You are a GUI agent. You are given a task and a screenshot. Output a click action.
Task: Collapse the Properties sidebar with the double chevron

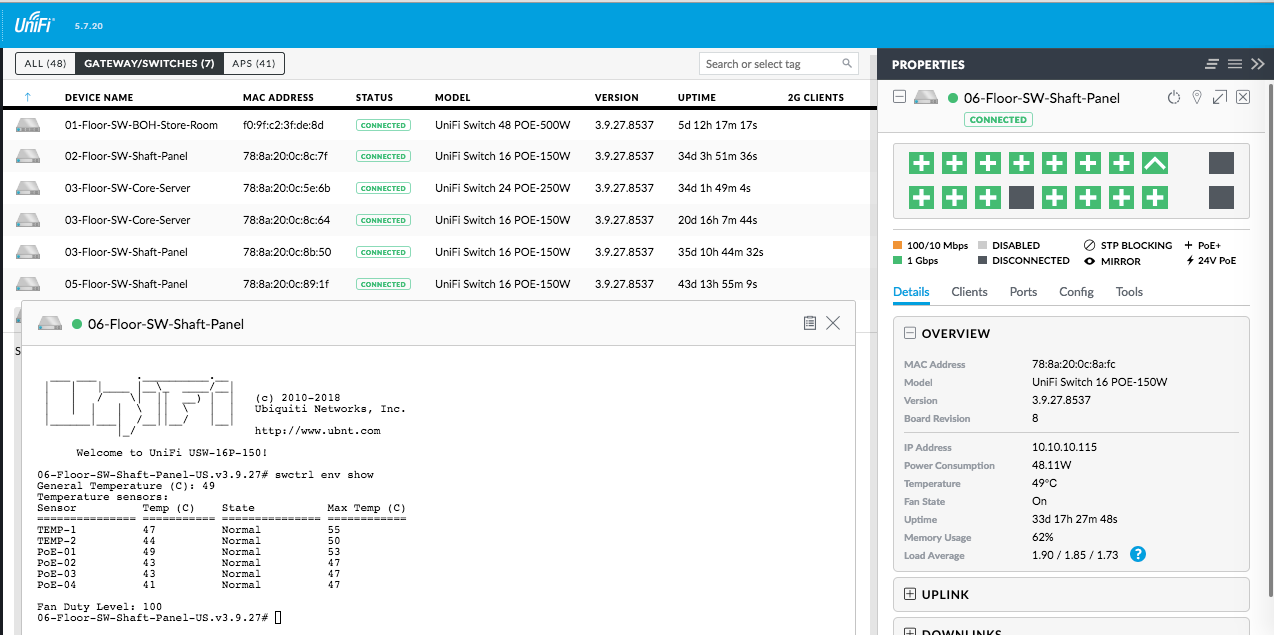tap(1258, 64)
